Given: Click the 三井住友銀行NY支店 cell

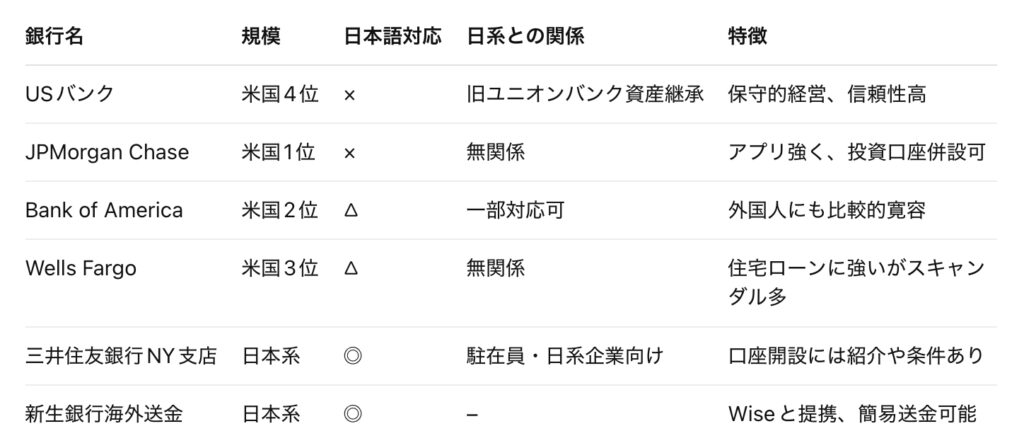Looking at the screenshot, I should [x=121, y=356].
